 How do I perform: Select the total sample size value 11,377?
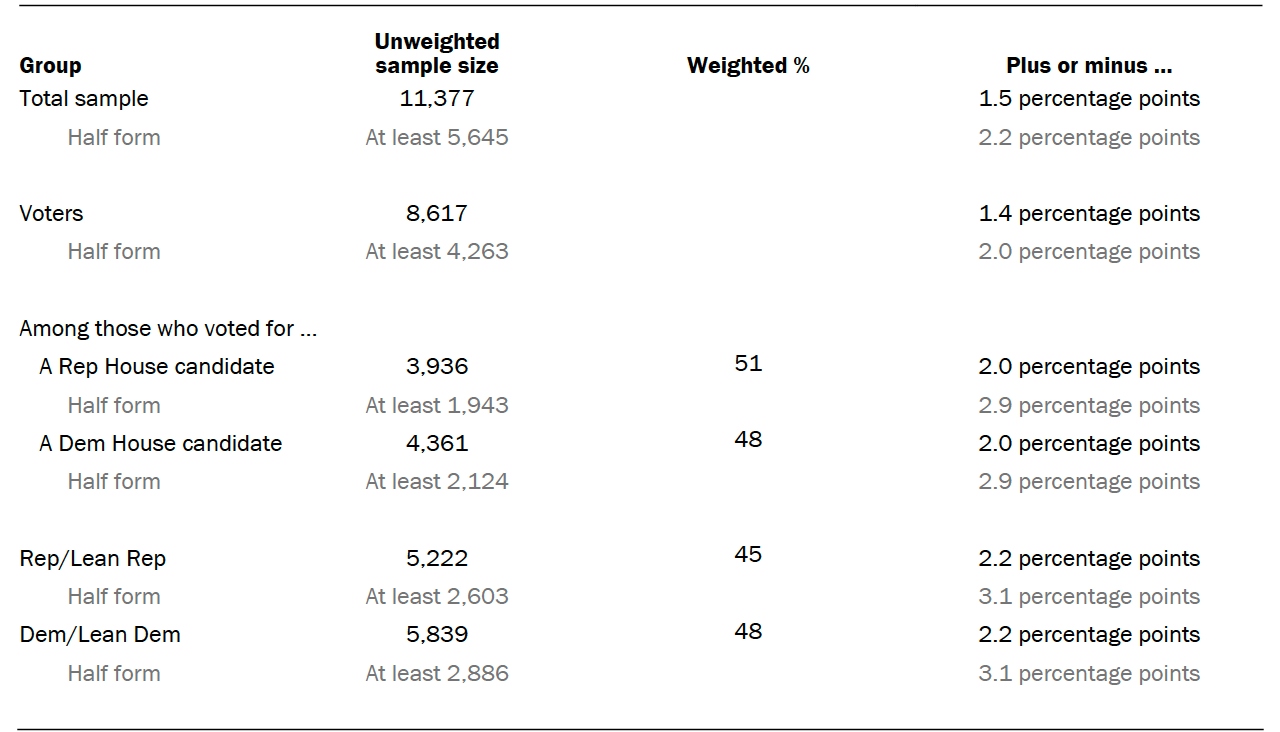pos(437,99)
